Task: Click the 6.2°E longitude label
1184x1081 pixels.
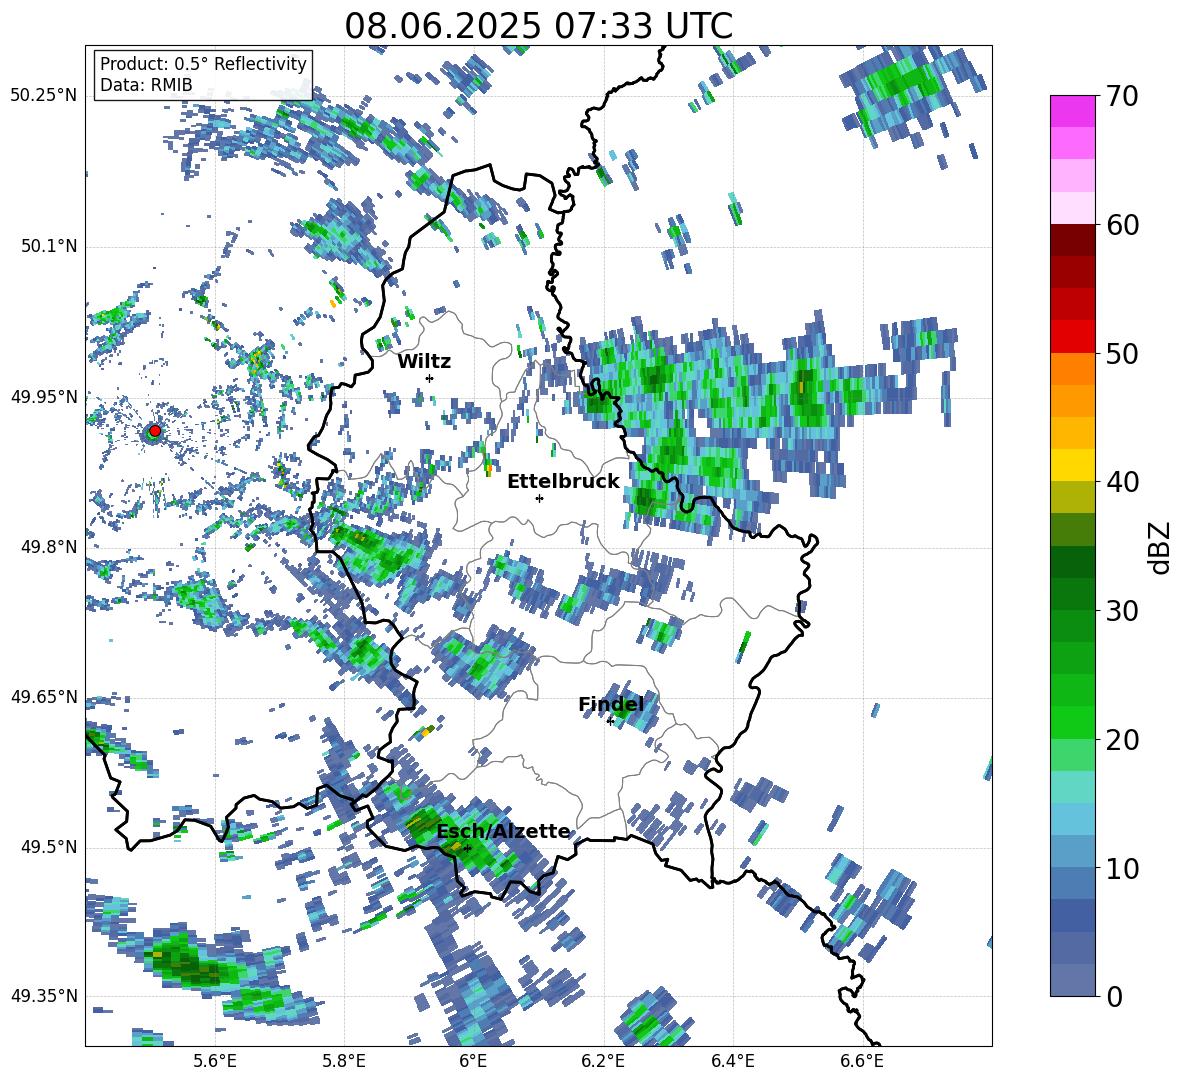Action: click(603, 1061)
